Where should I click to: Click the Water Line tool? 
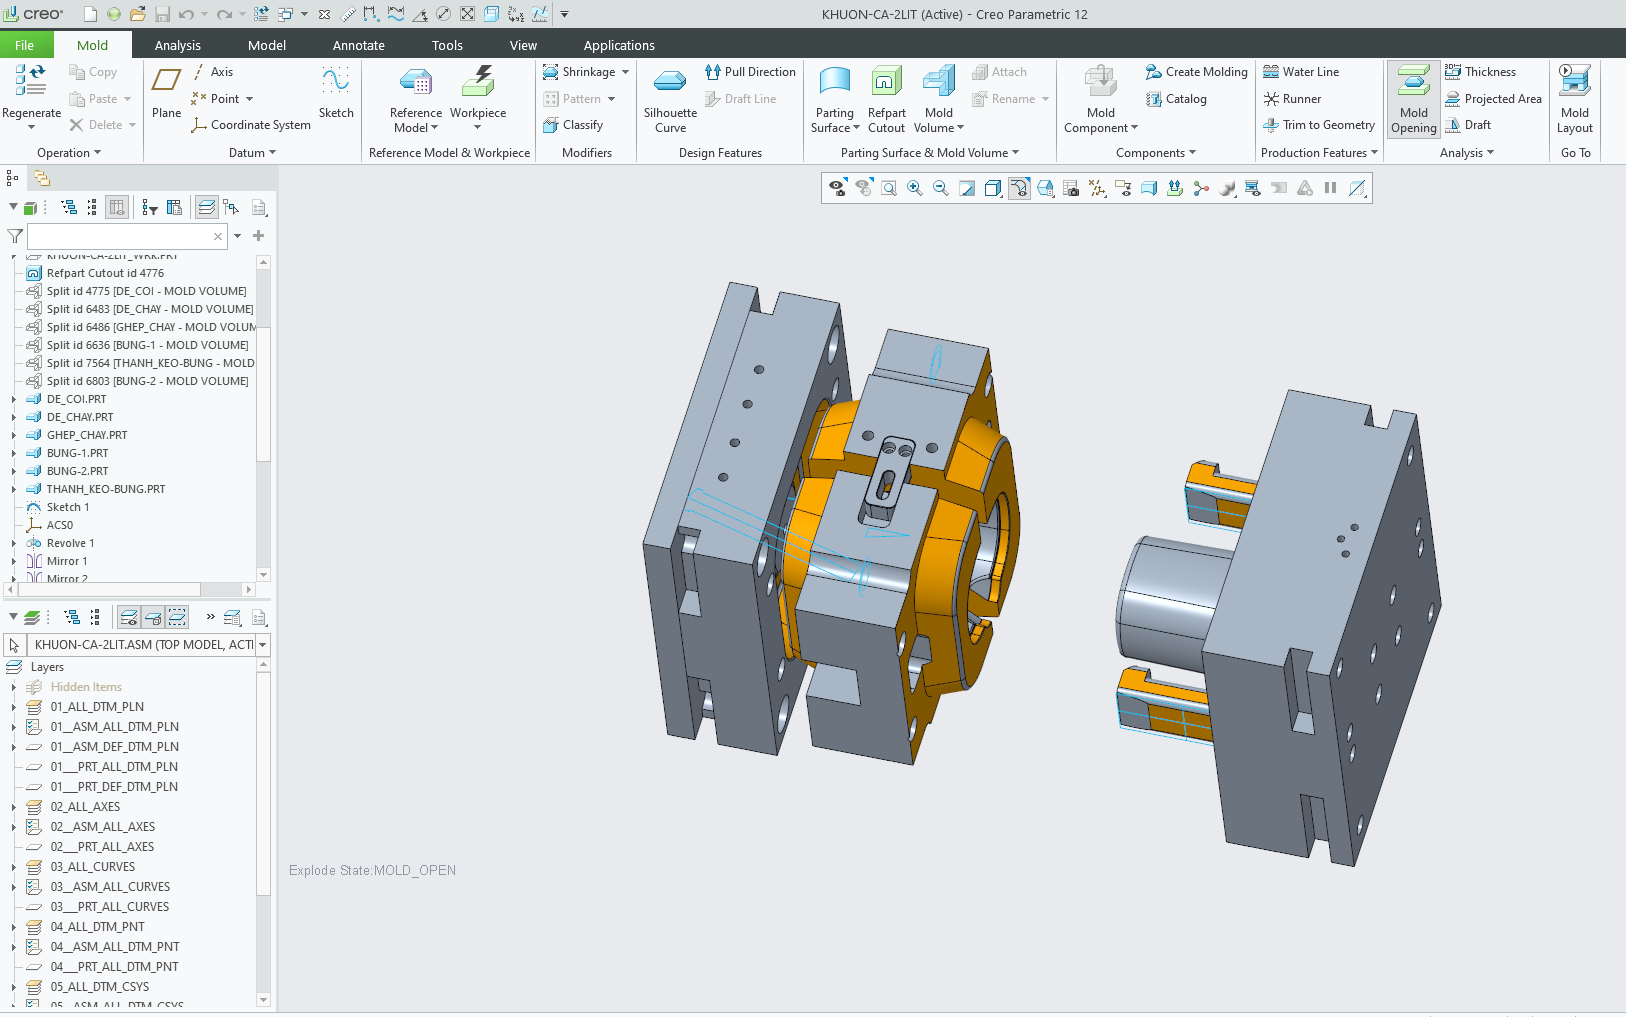[1300, 72]
